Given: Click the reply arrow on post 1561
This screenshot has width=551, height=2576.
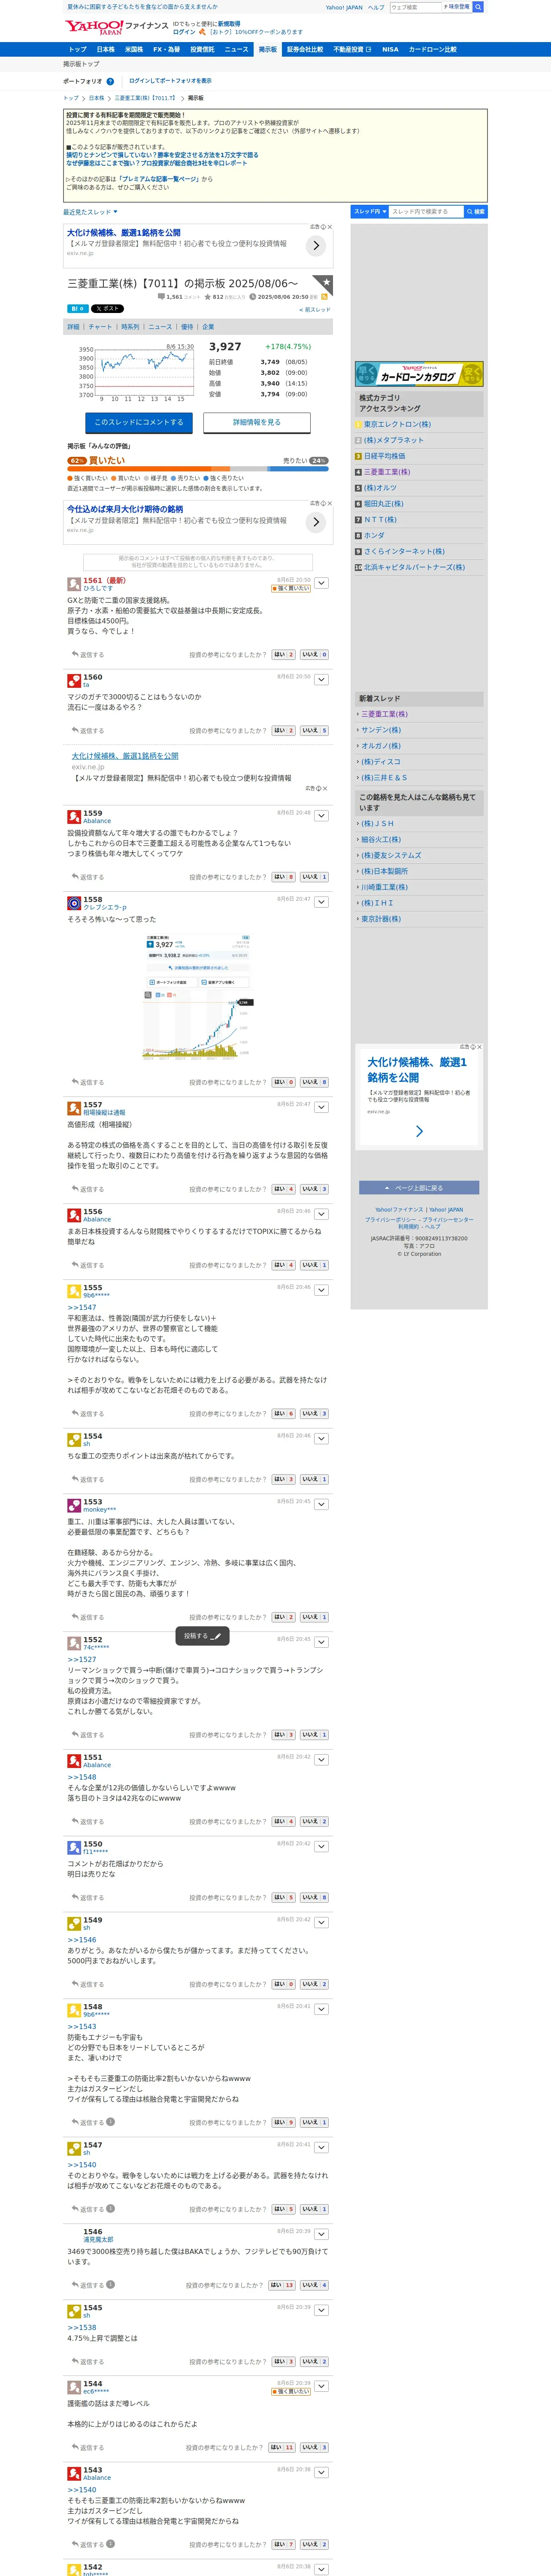Looking at the screenshot, I should point(75,654).
